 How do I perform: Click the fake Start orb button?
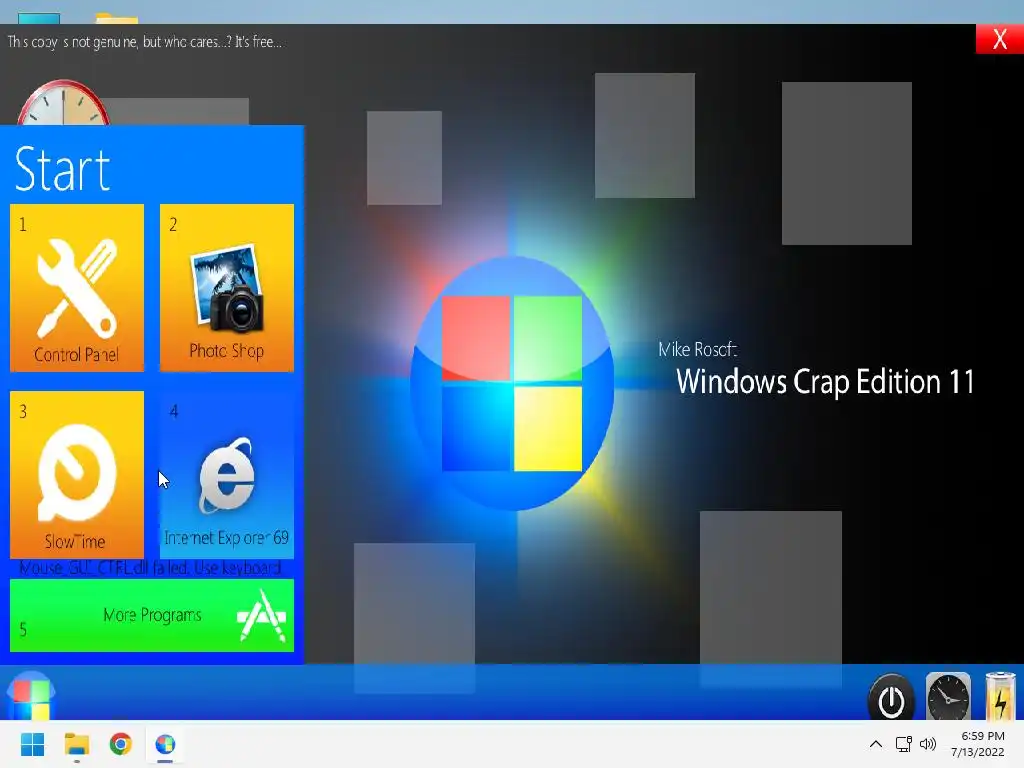click(x=31, y=695)
